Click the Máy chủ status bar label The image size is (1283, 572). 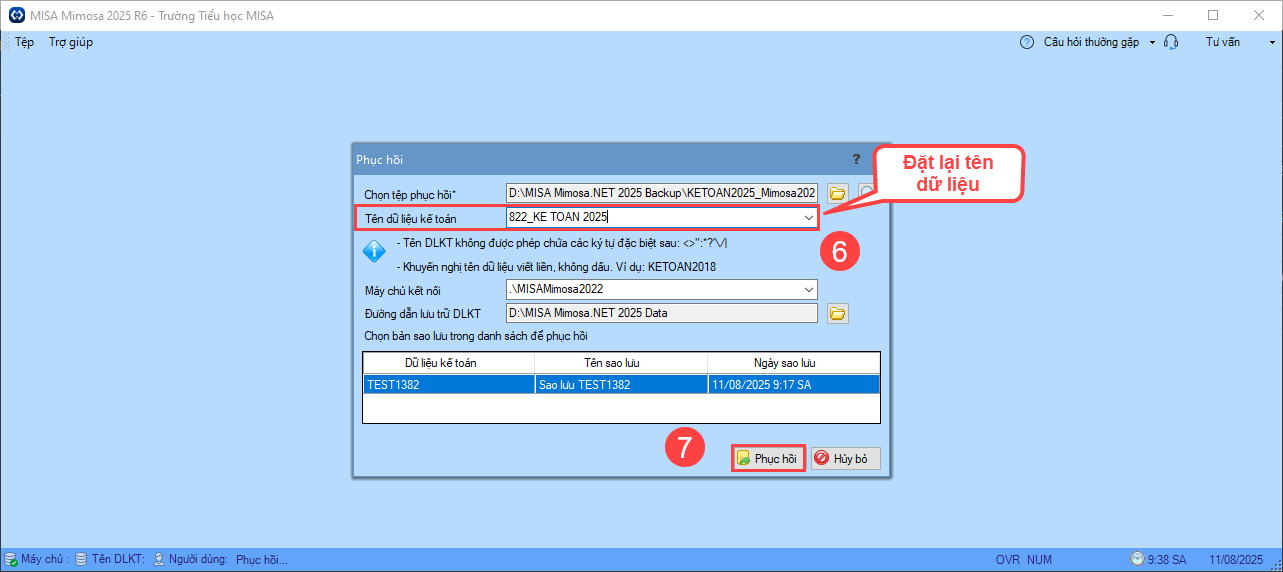coord(45,559)
